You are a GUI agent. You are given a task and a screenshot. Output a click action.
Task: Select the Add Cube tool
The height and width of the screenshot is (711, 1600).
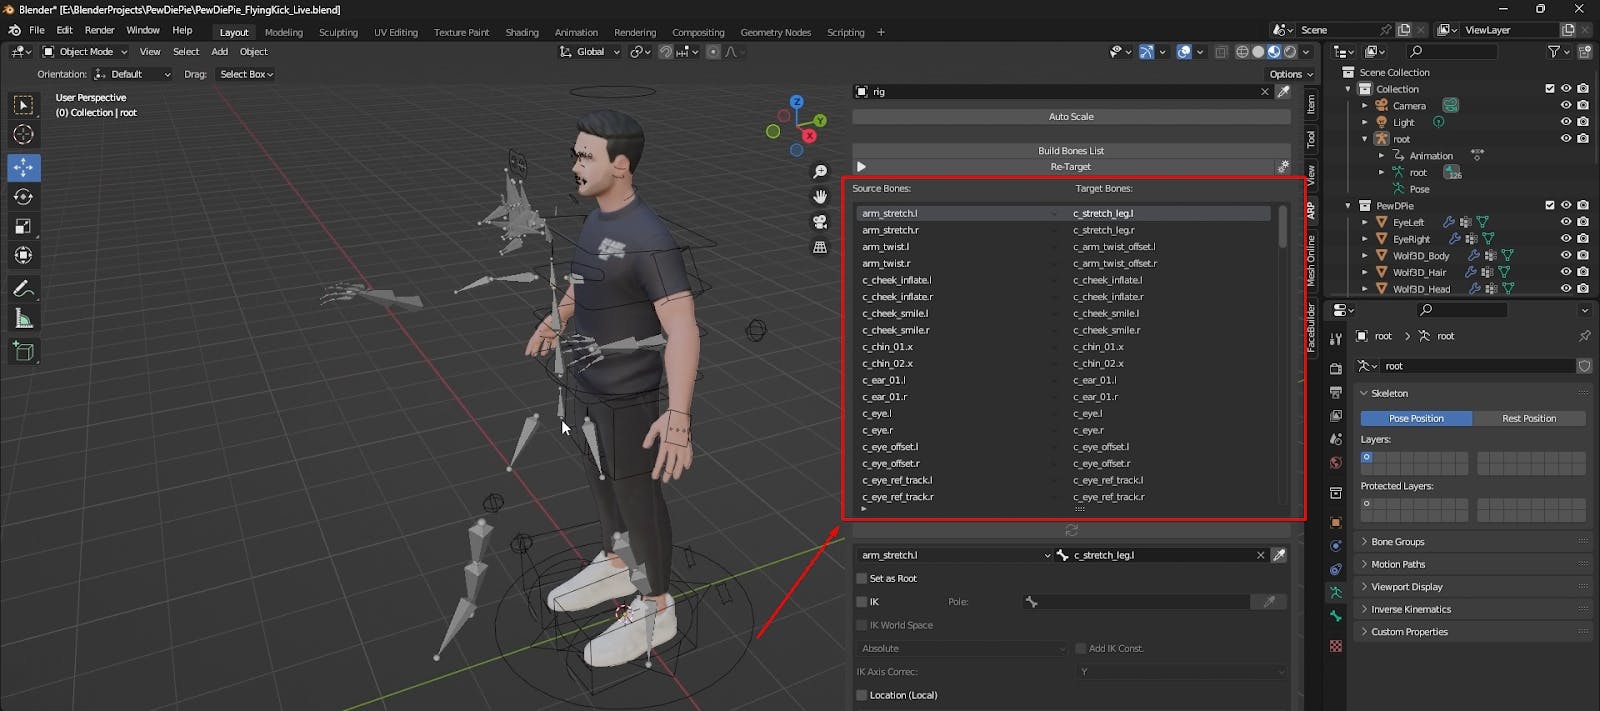pyautogui.click(x=23, y=351)
